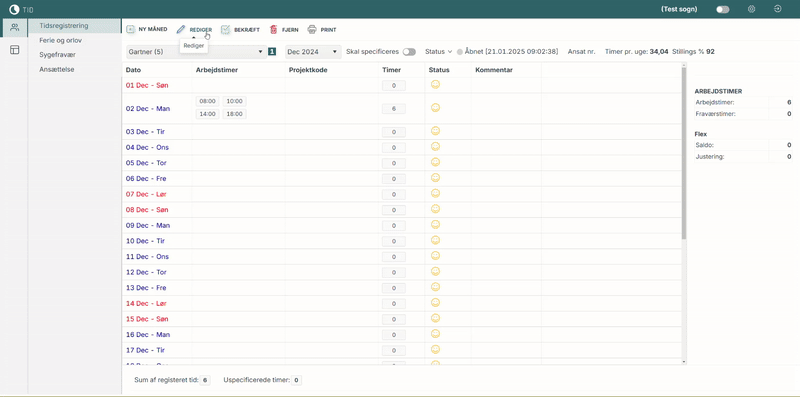Click the BEKRÆFT button label

point(247,30)
